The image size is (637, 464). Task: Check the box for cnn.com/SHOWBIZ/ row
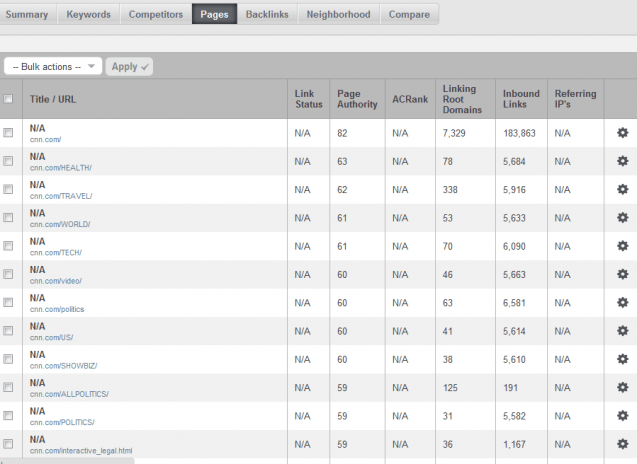click(x=8, y=359)
